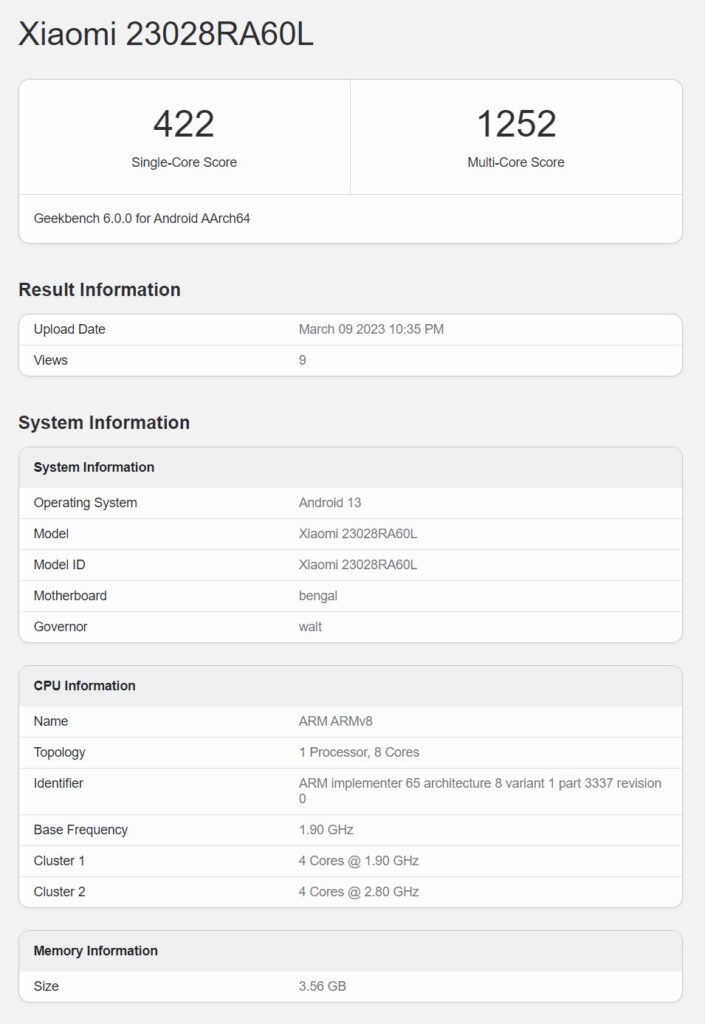The image size is (705, 1024).
Task: Select the ARM implementer 65 identifier value
Action: pos(480,791)
